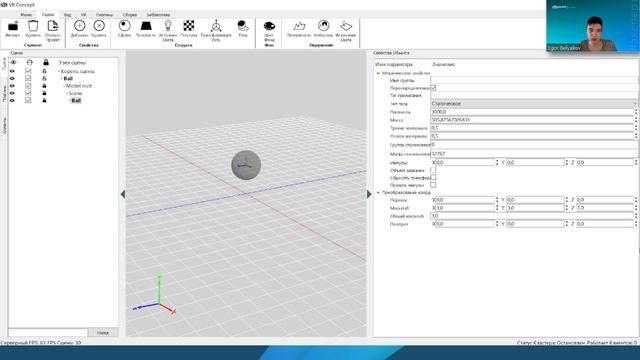Click the Имя группы empty text field
Viewport: 640px width, 360px height.
[534, 80]
